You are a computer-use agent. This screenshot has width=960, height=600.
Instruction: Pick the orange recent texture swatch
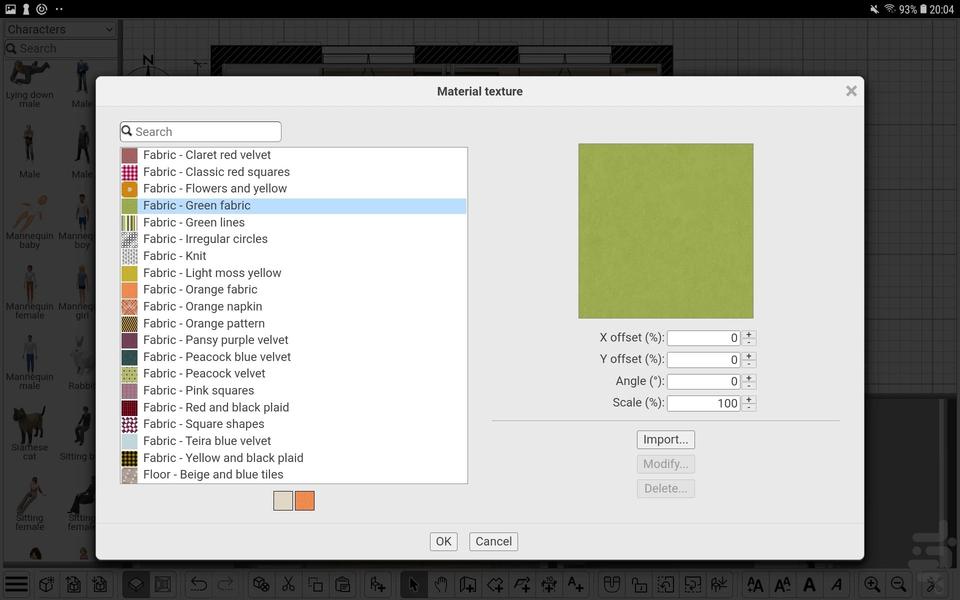(305, 501)
